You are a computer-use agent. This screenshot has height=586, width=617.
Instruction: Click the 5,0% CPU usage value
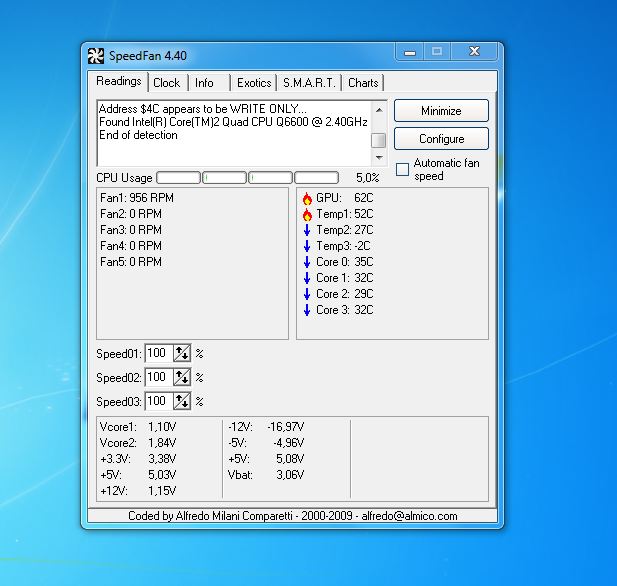point(368,178)
